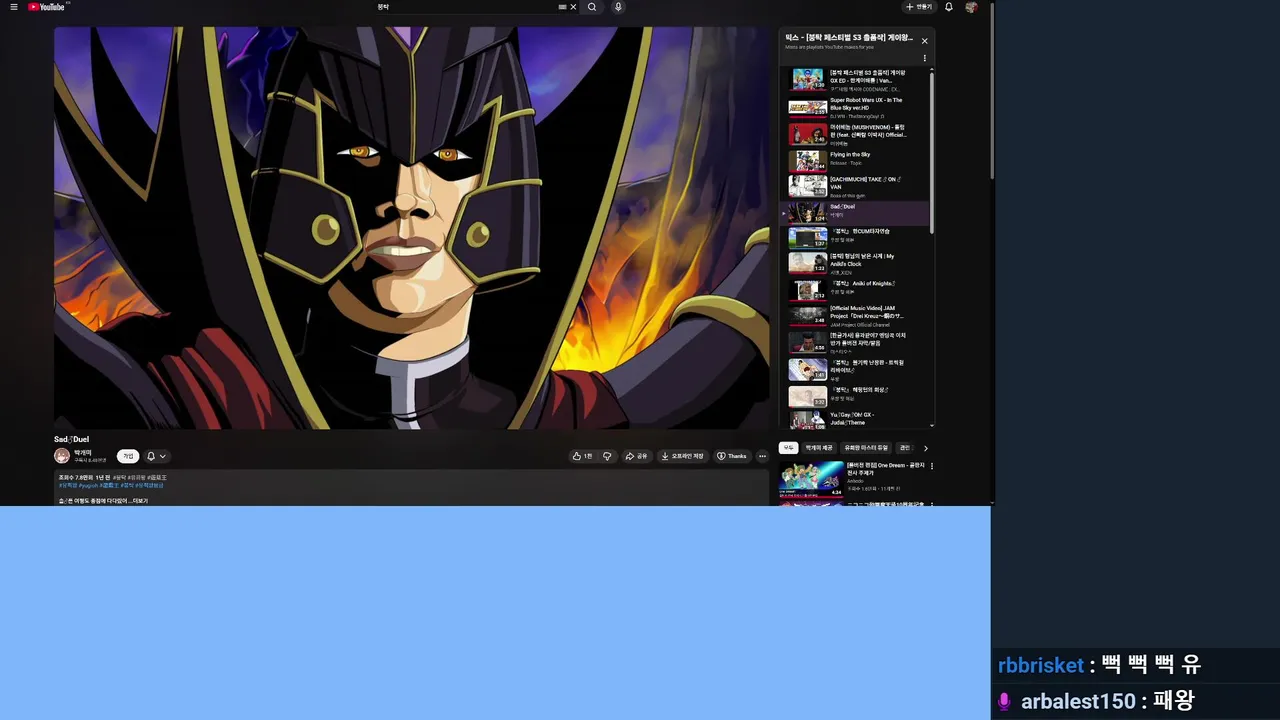
Task: Clear the search box with X
Action: click(573, 7)
